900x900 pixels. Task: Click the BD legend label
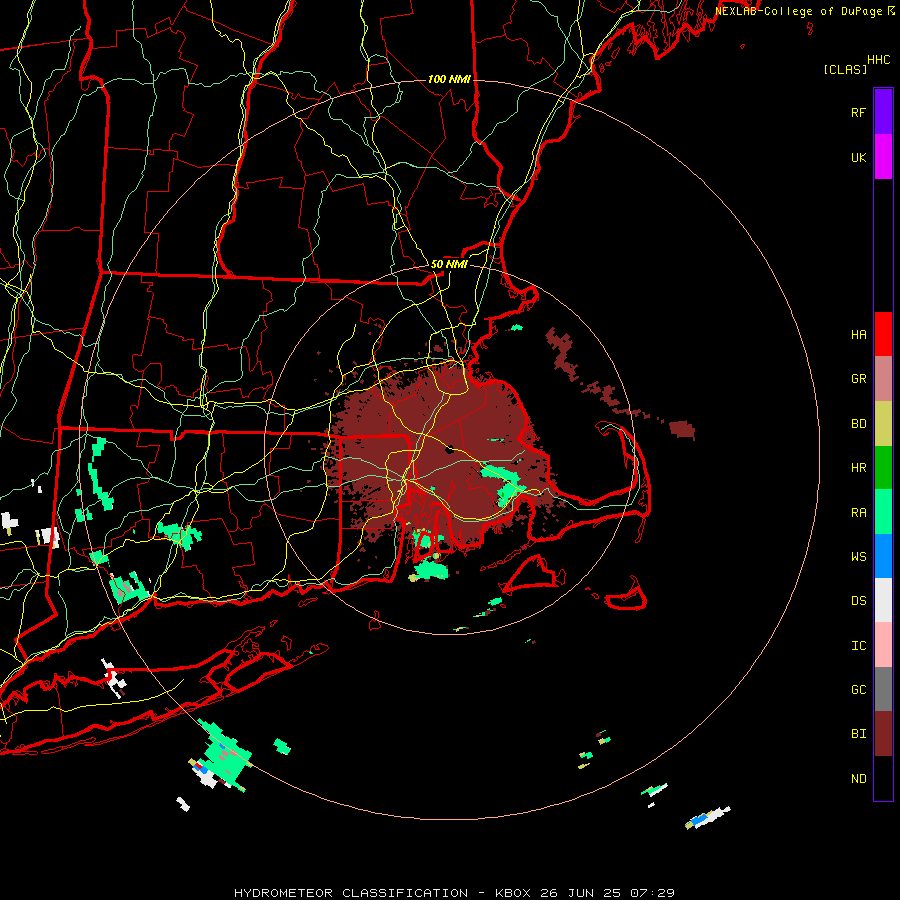click(858, 424)
